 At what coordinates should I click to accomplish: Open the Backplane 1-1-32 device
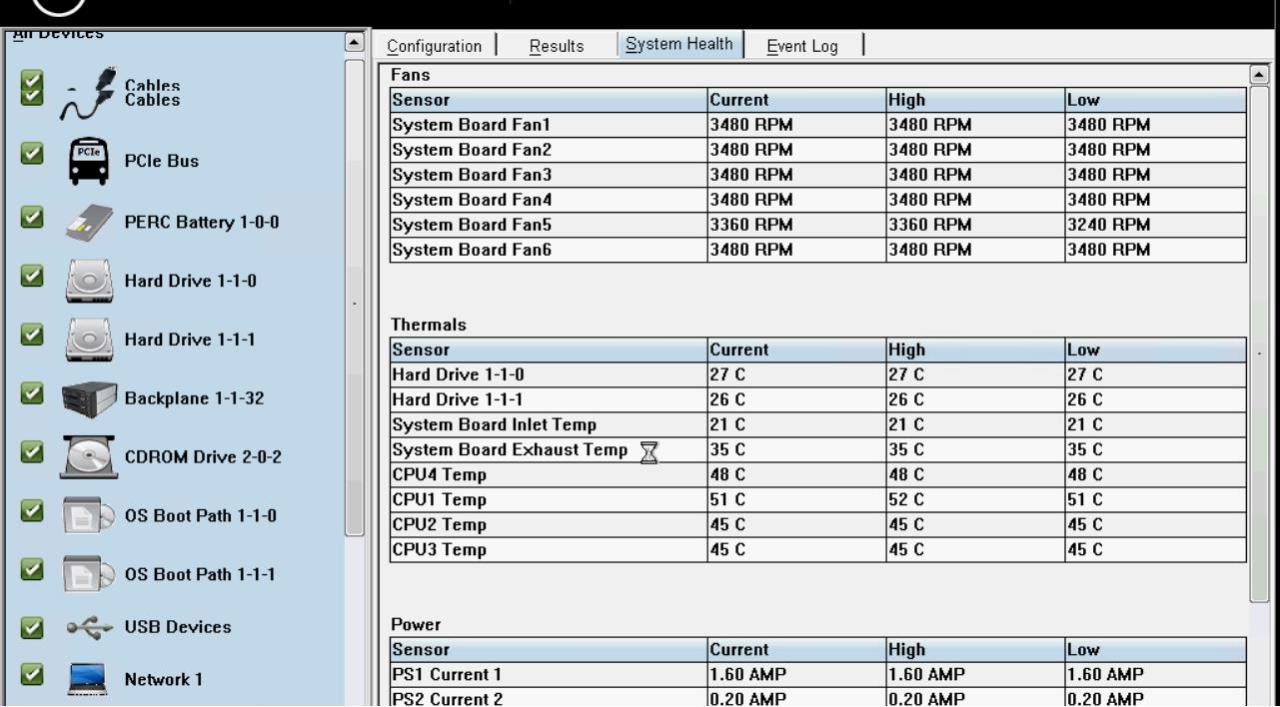click(x=88, y=398)
